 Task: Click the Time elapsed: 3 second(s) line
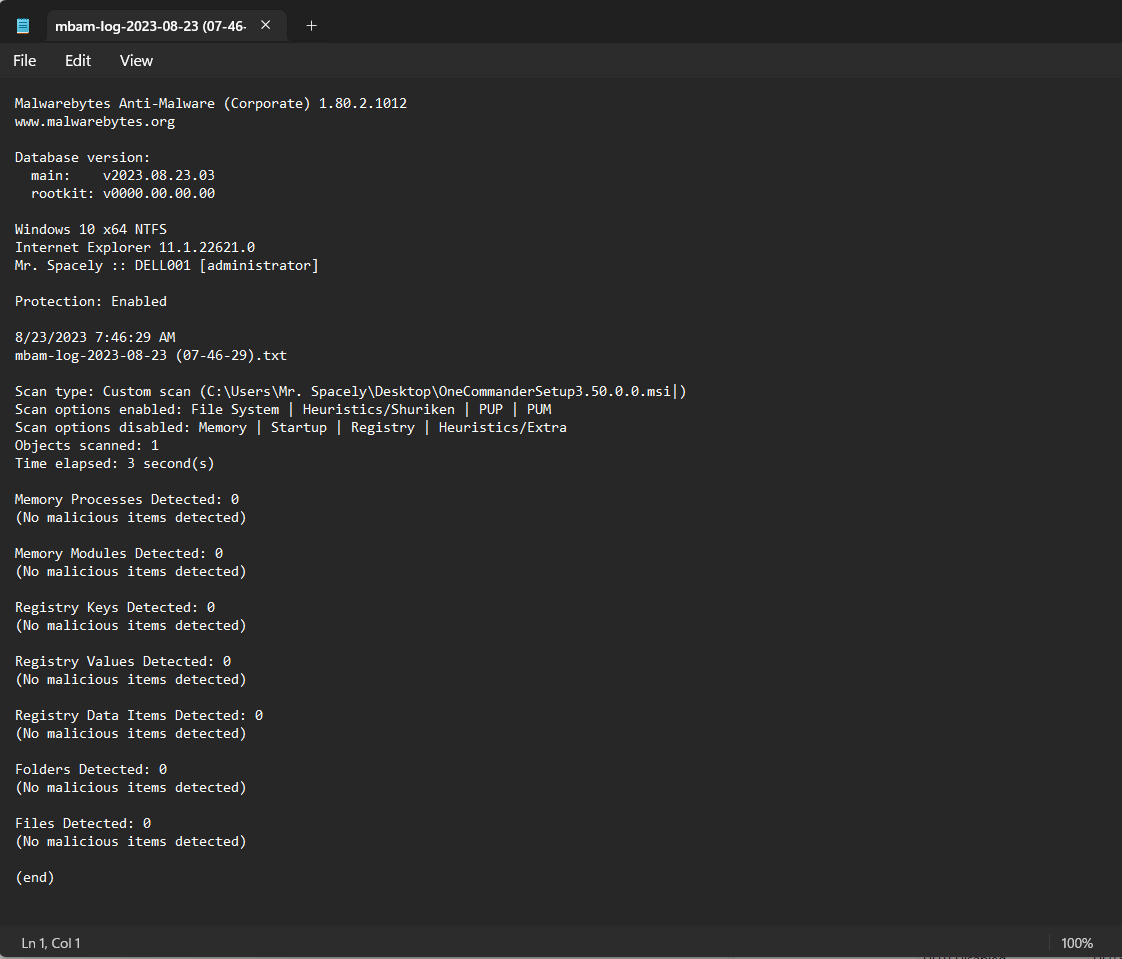[x=114, y=463]
